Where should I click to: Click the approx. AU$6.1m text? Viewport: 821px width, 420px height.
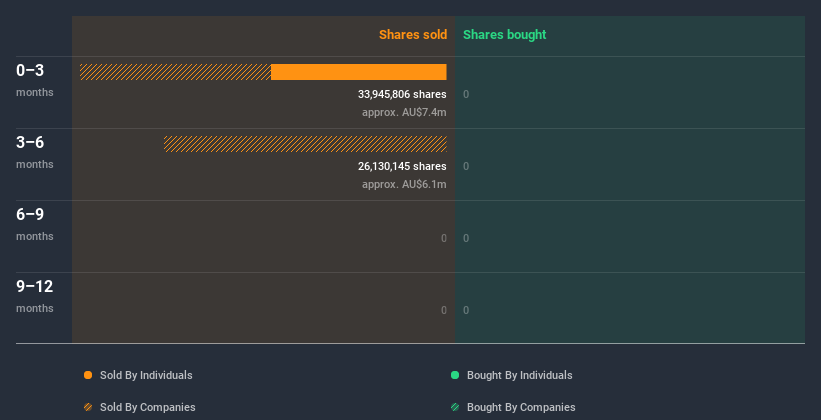(404, 184)
